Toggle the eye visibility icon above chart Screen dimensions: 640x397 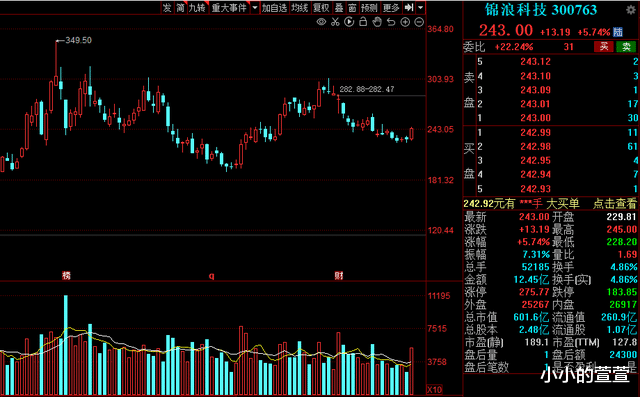(321, 22)
